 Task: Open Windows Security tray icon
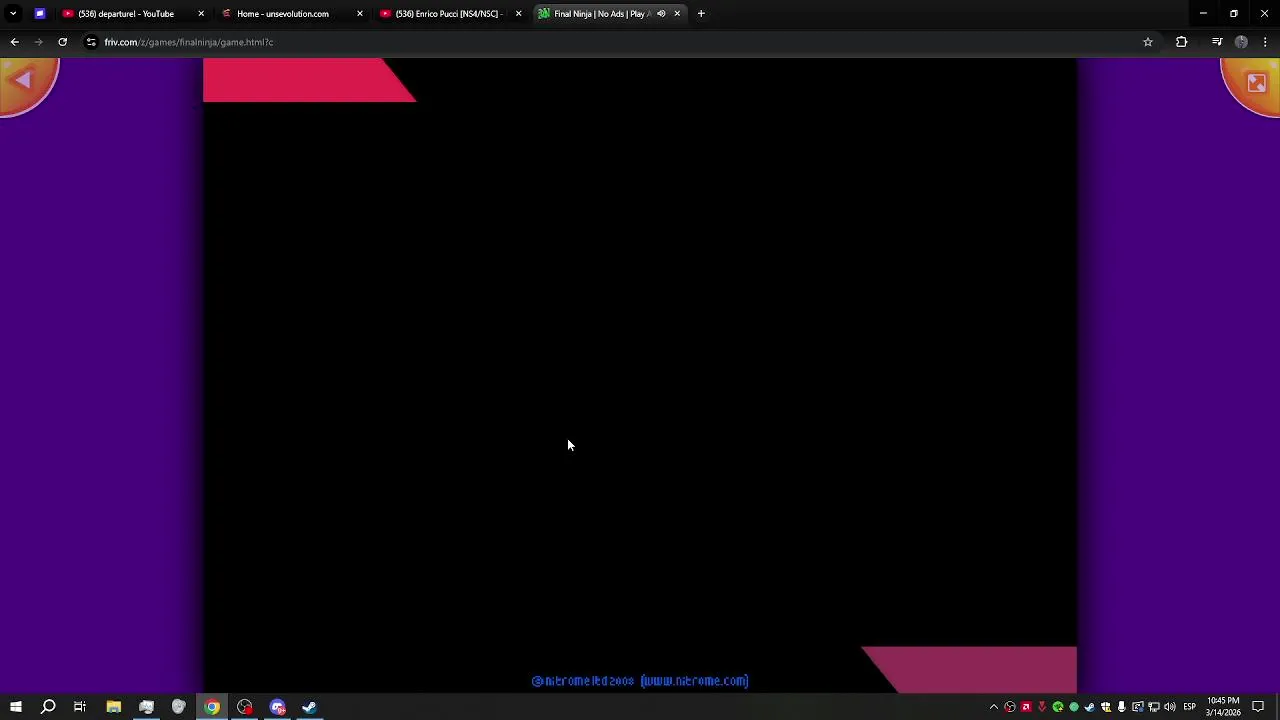click(1106, 707)
